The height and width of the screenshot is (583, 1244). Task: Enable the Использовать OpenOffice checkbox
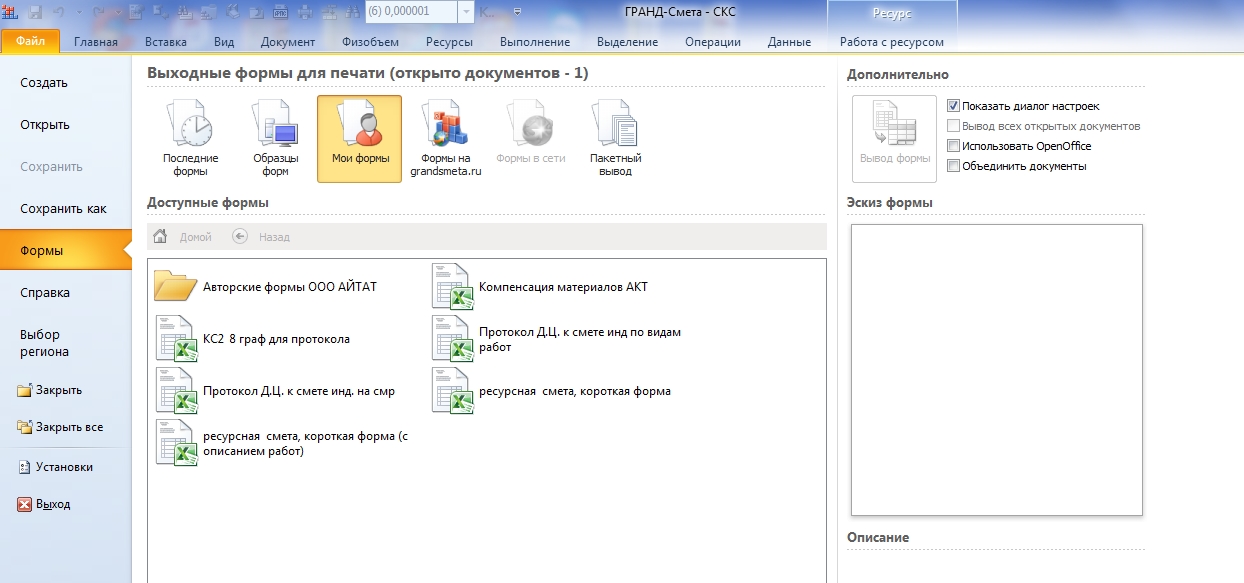tap(953, 146)
